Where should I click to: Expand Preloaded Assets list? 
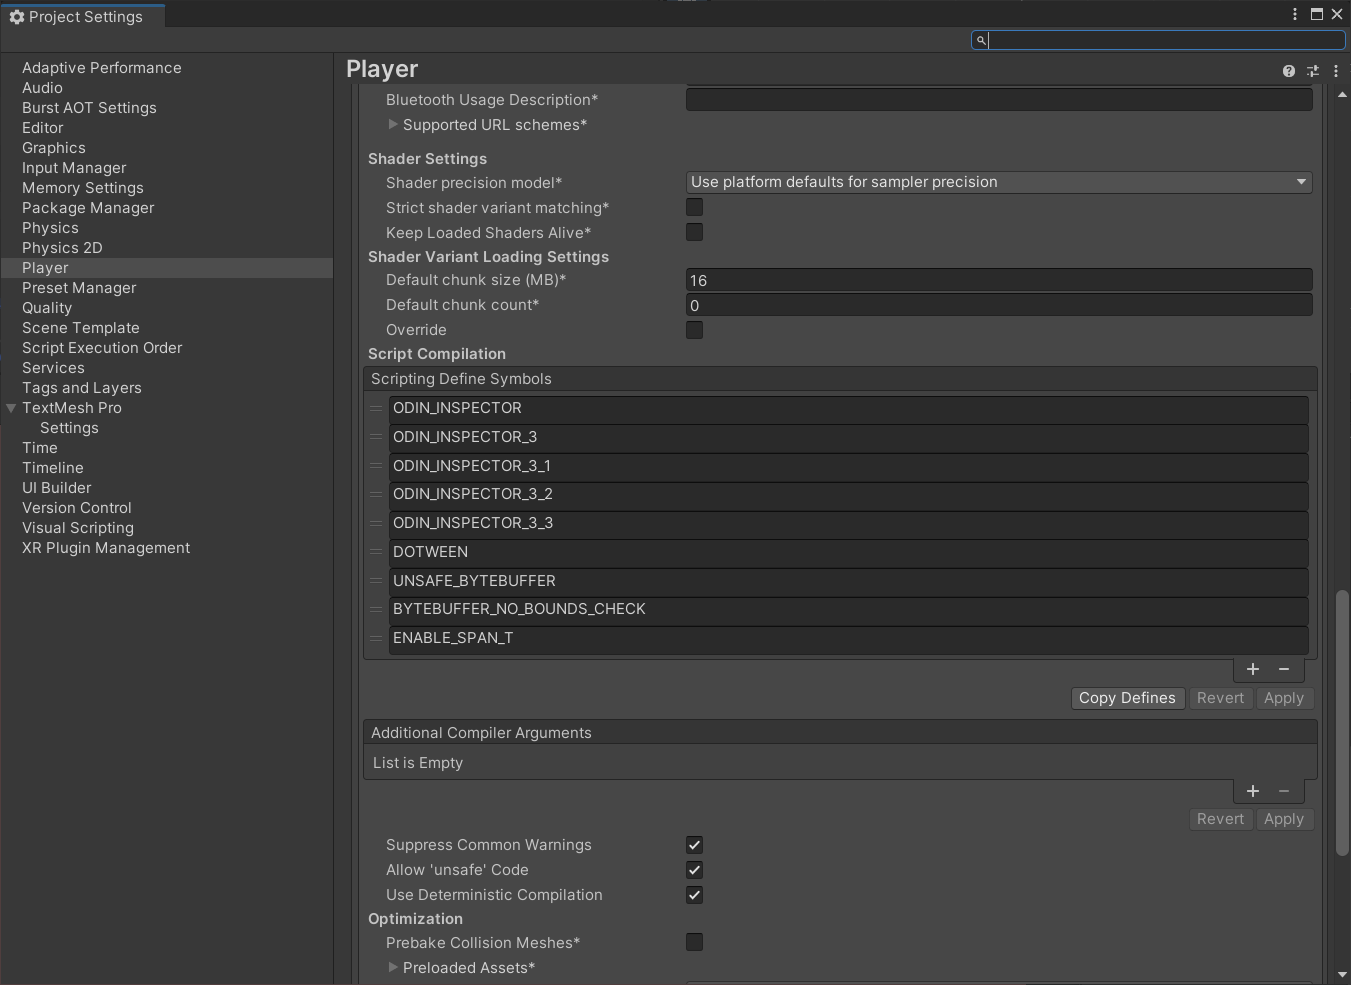393,968
